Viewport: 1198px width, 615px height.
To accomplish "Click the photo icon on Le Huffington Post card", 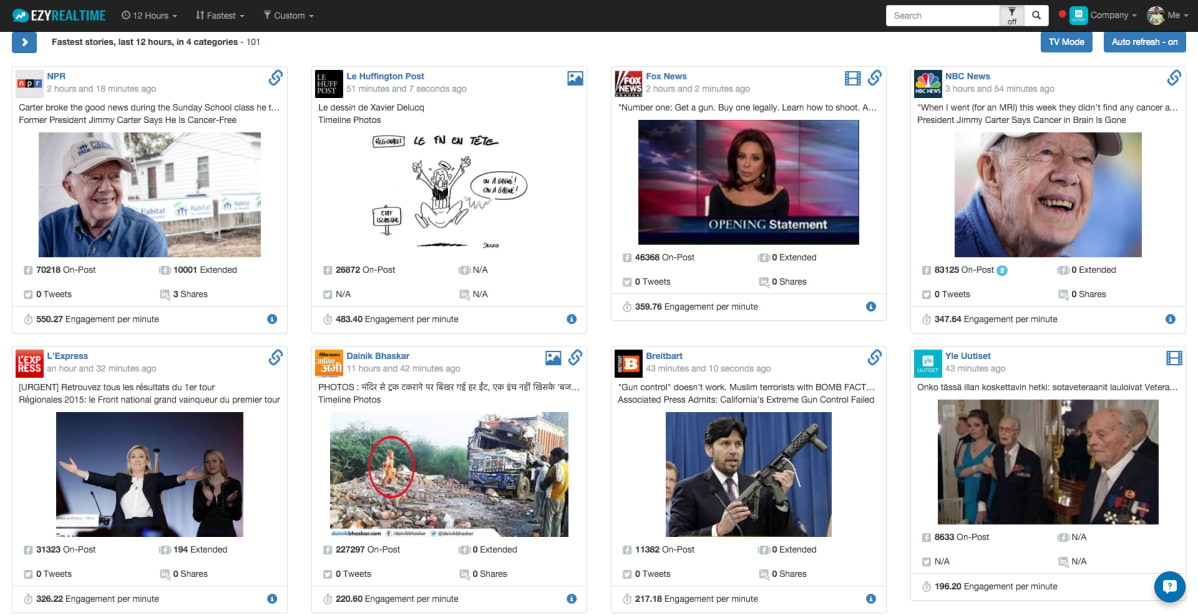I will click(575, 78).
